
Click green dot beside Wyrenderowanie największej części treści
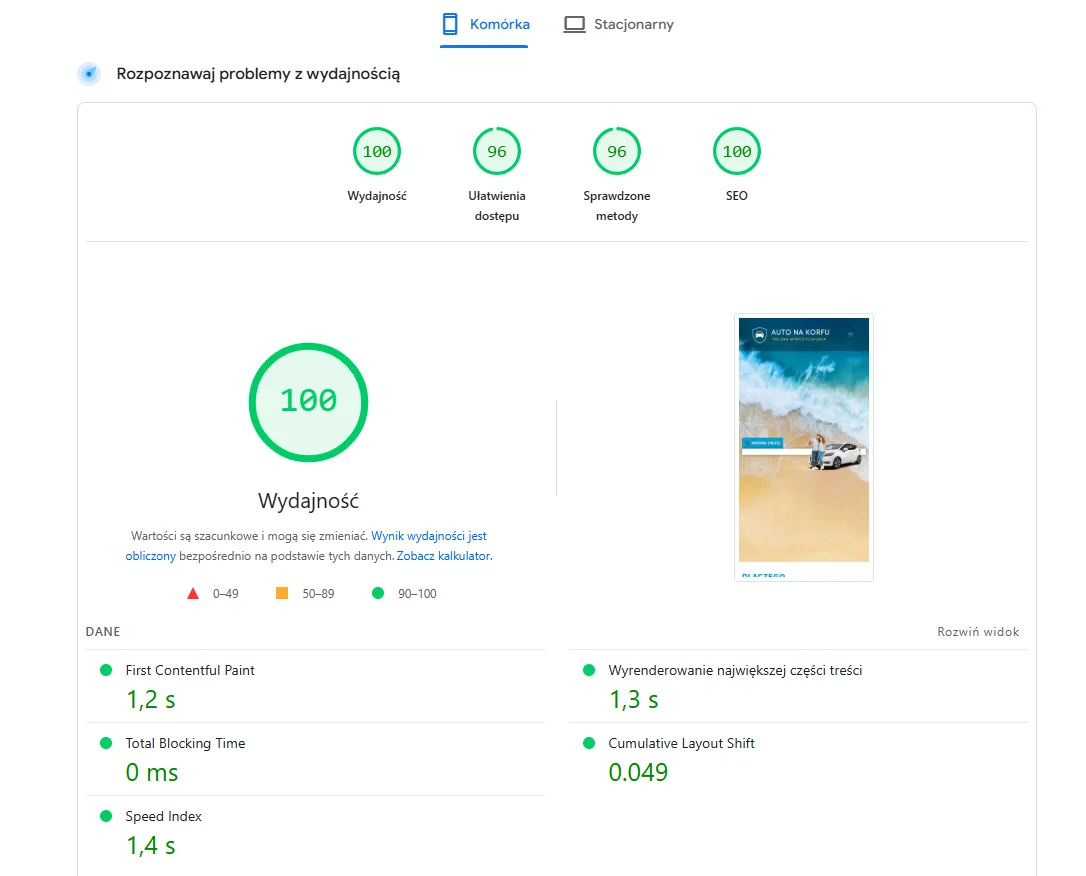[x=589, y=670]
